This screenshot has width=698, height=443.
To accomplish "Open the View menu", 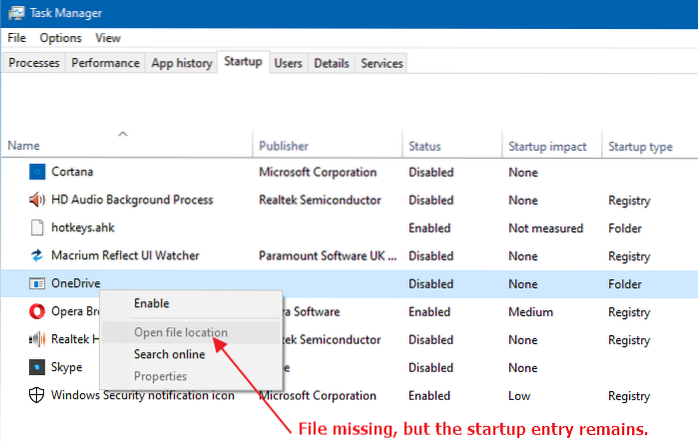I will (108, 38).
